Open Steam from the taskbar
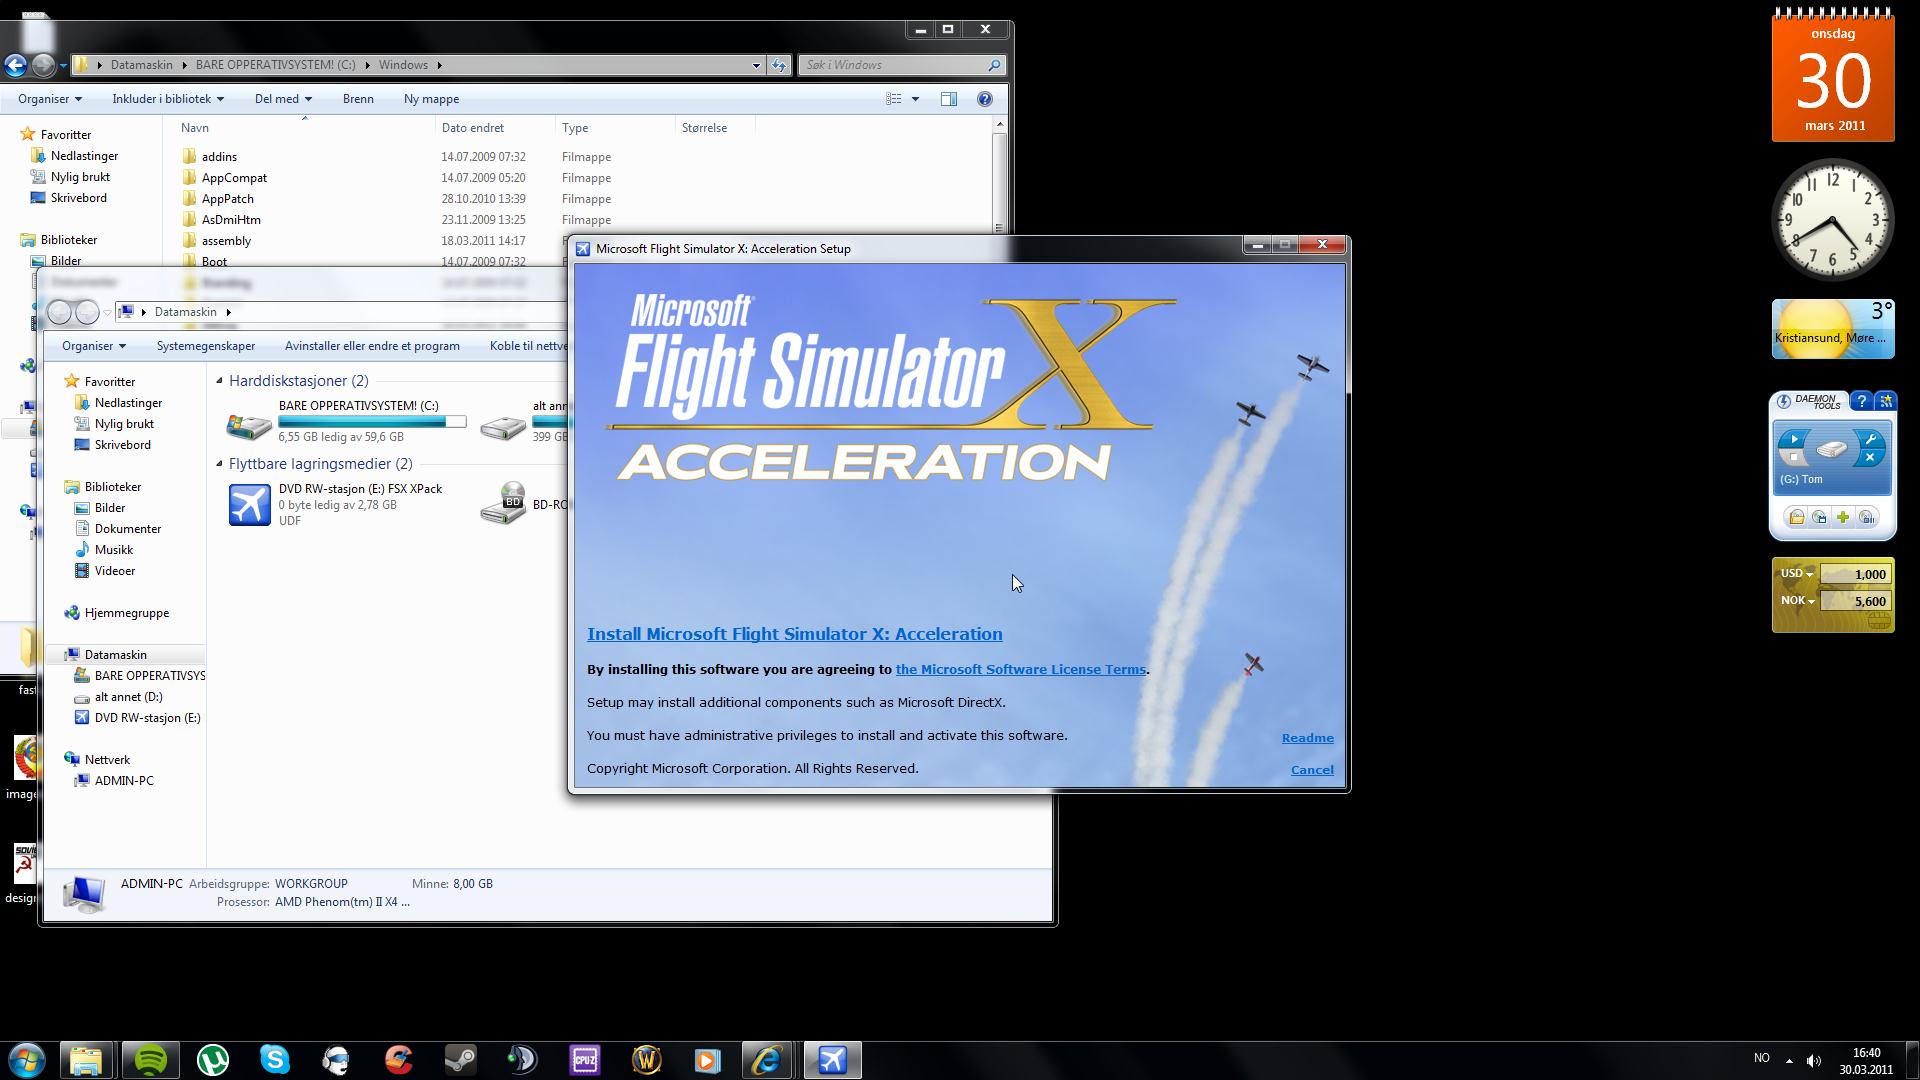 [x=460, y=1059]
